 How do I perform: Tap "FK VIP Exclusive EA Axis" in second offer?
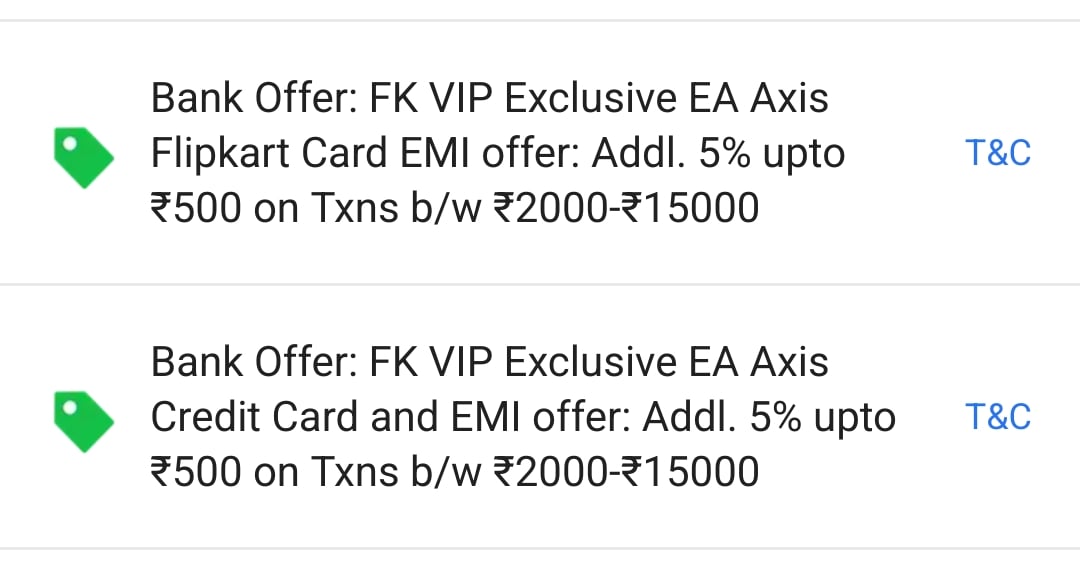[599, 362]
